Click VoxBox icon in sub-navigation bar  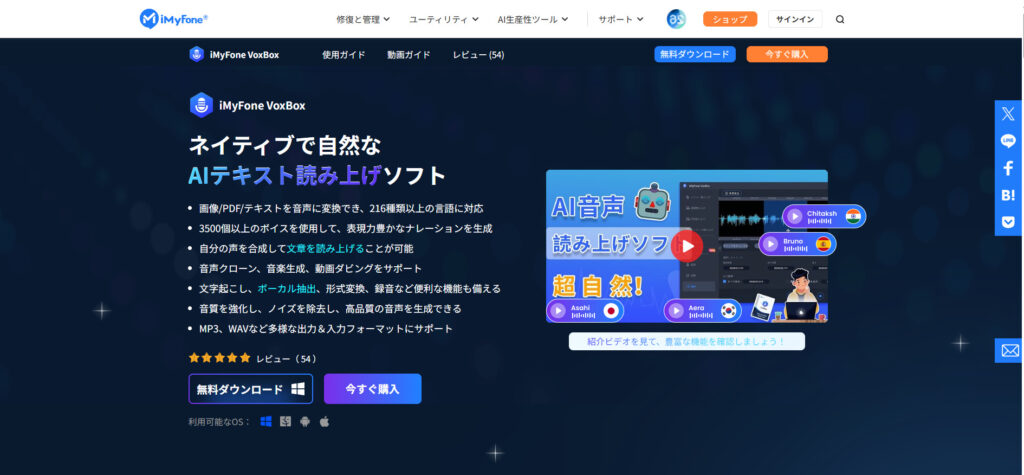coord(196,54)
